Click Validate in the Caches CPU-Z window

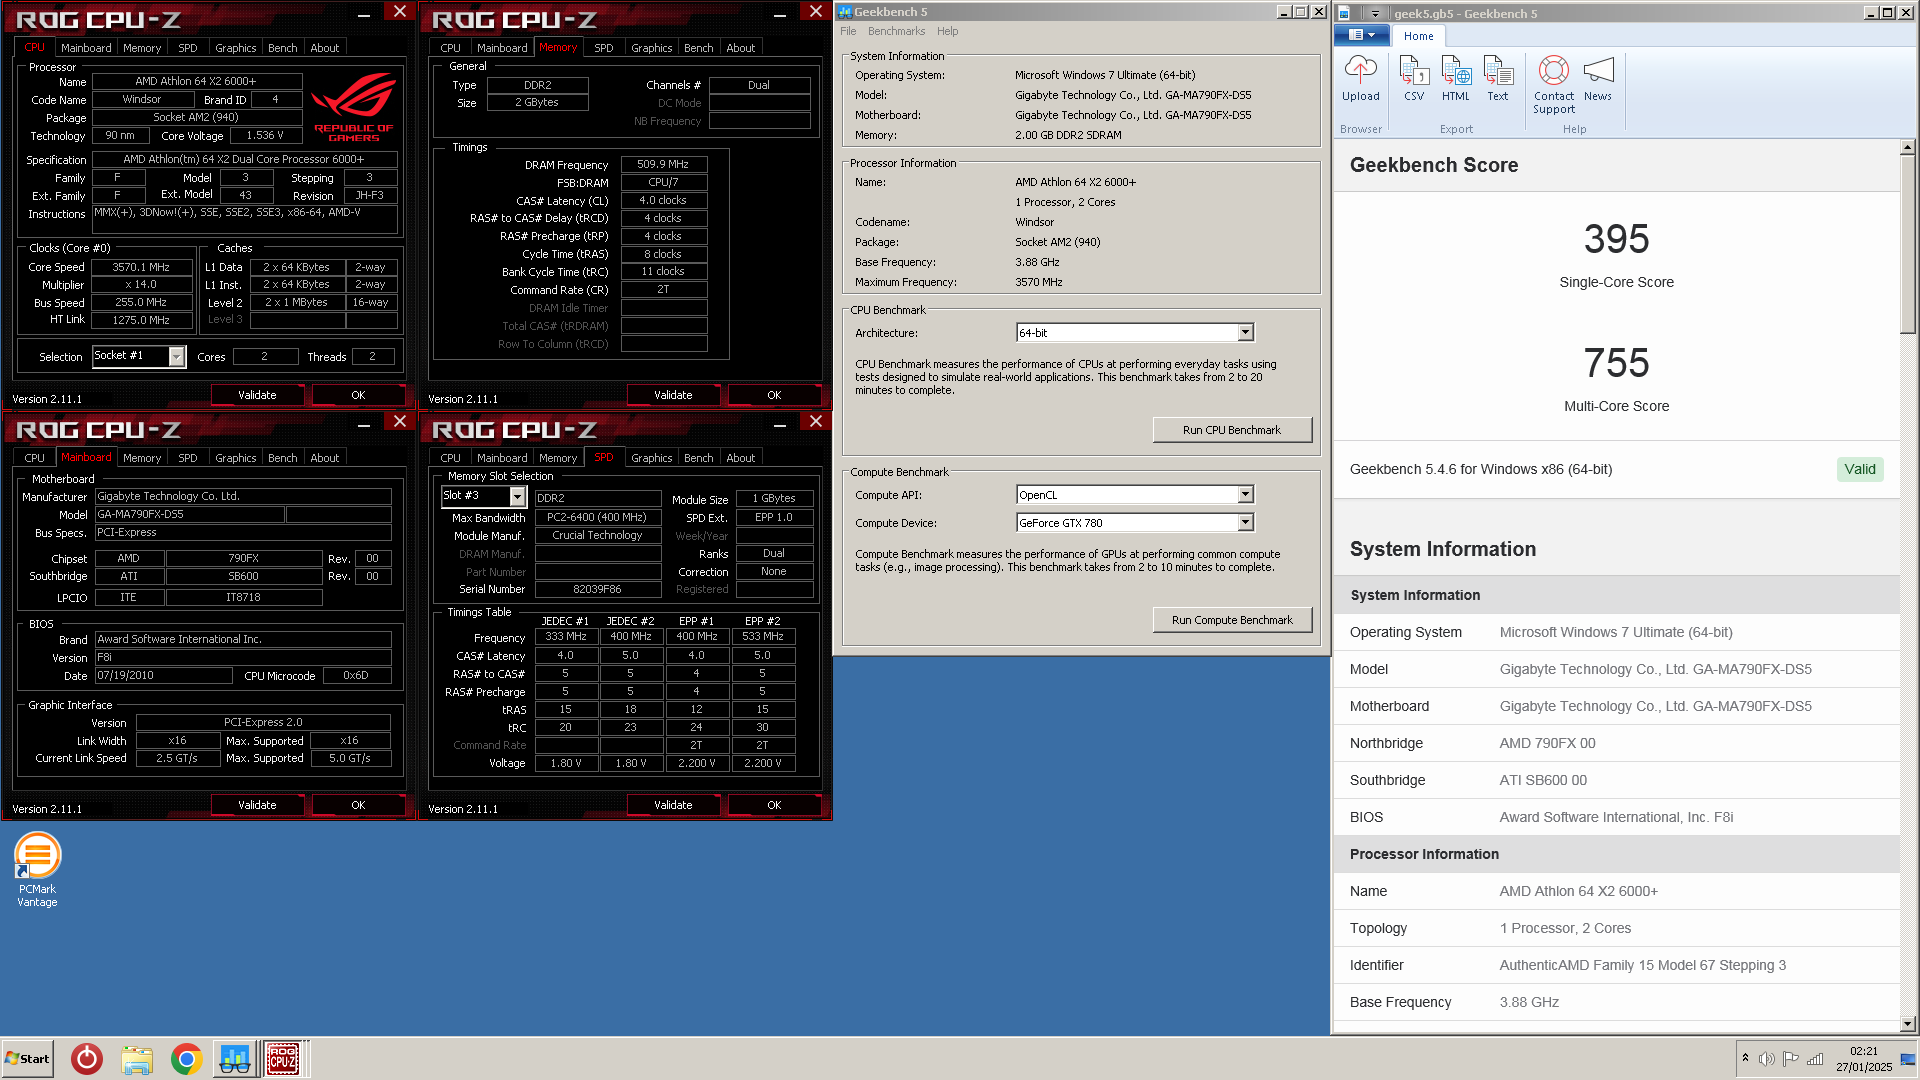[x=257, y=395]
